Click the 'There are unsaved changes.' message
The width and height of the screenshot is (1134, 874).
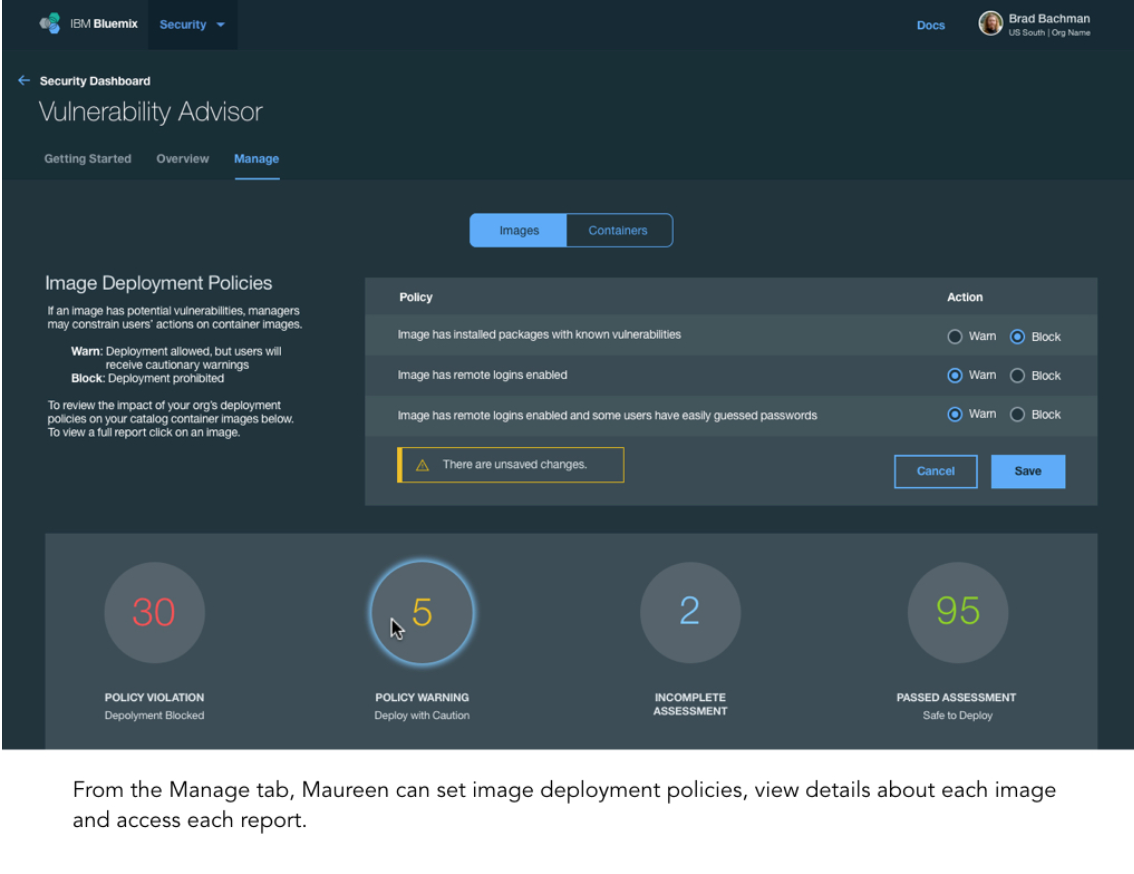(514, 464)
